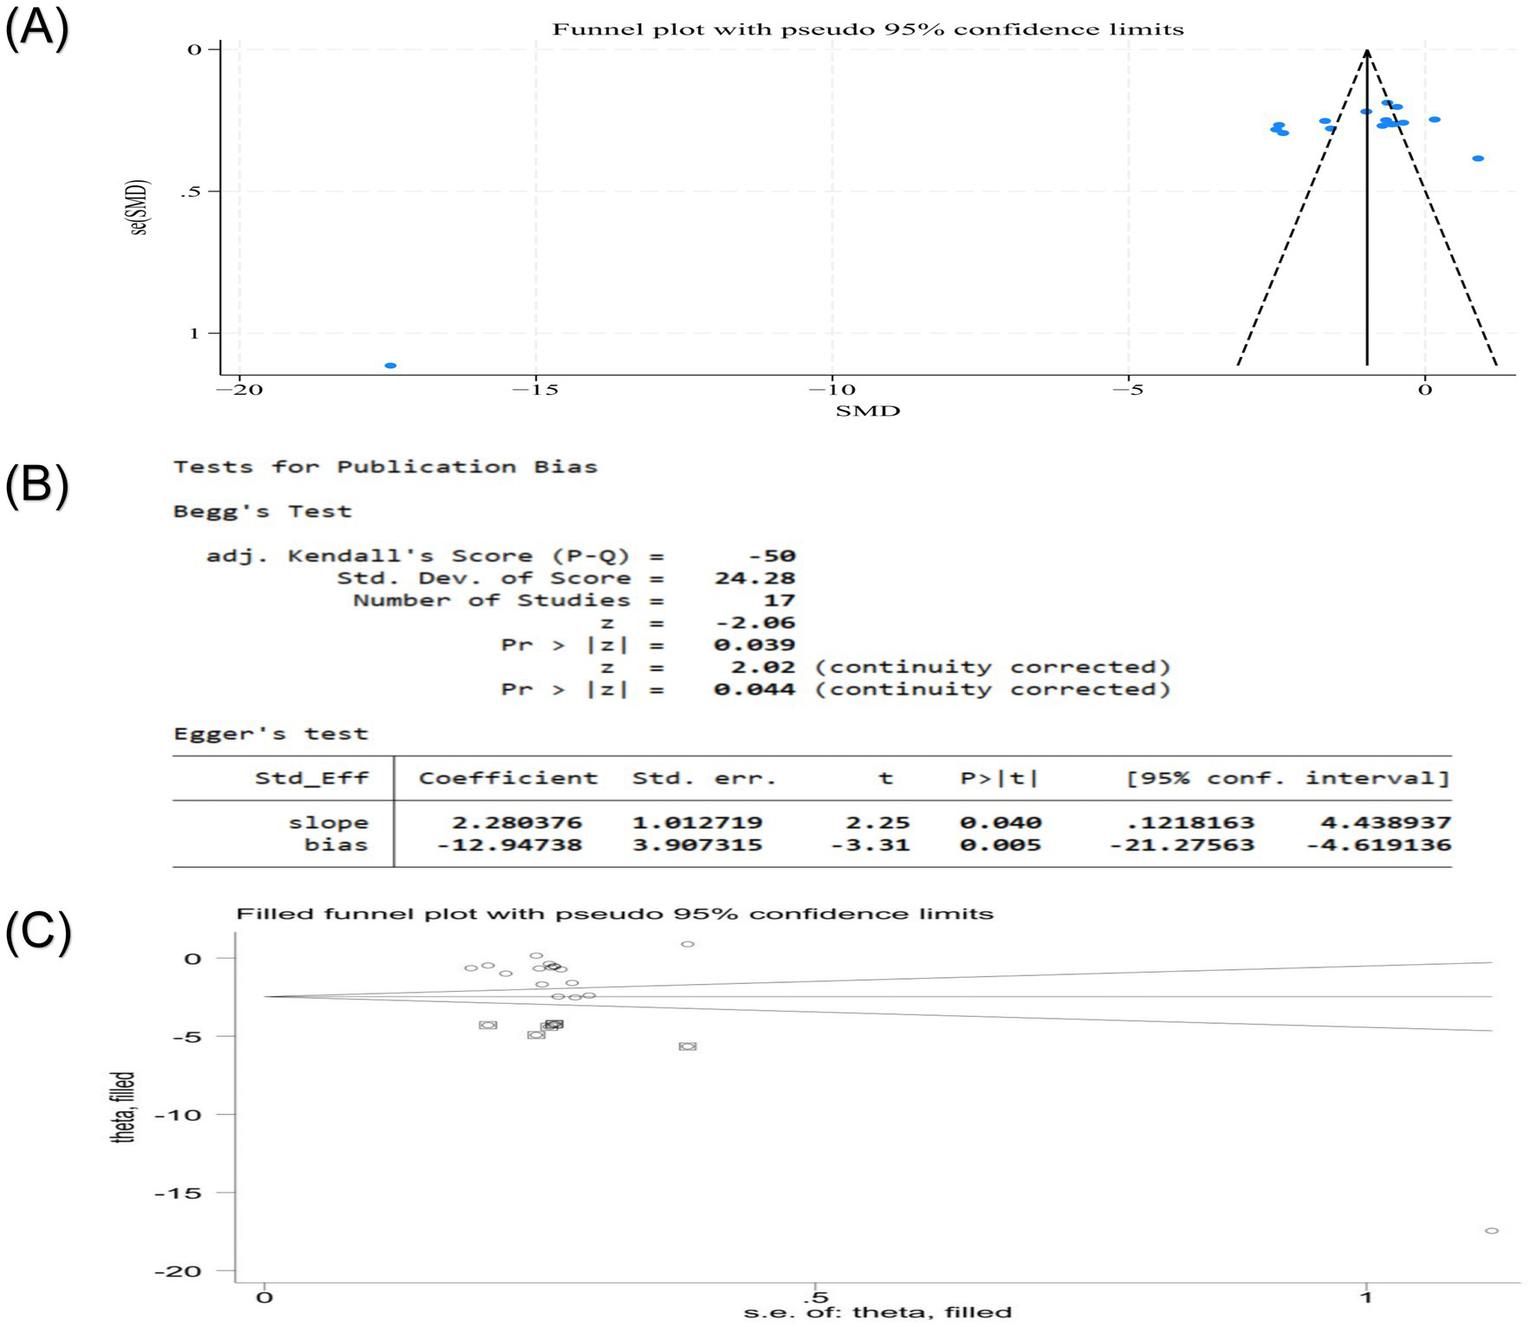Click the filled funnel plot title

614,914
